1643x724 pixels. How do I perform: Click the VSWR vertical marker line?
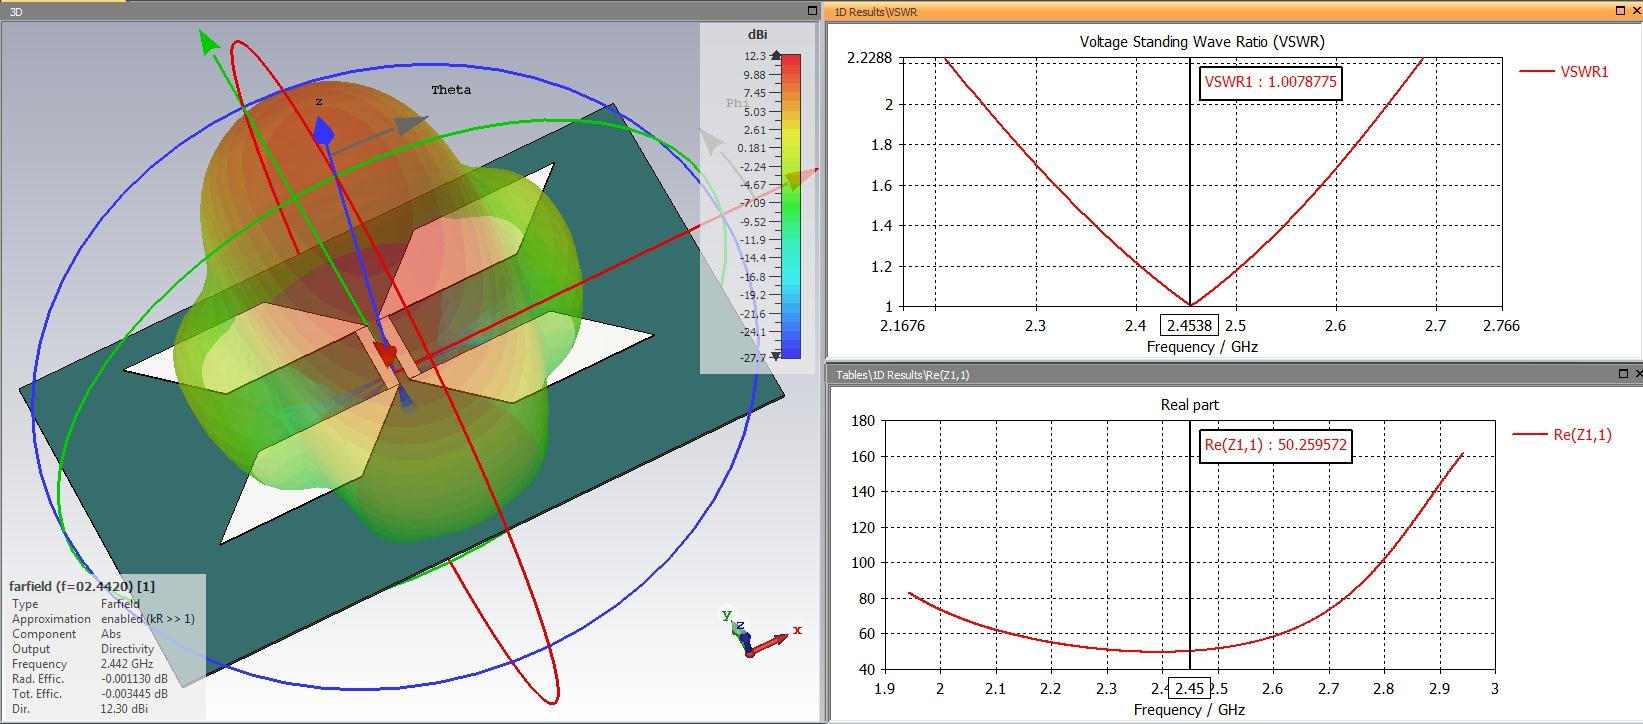pyautogui.click(x=1189, y=200)
